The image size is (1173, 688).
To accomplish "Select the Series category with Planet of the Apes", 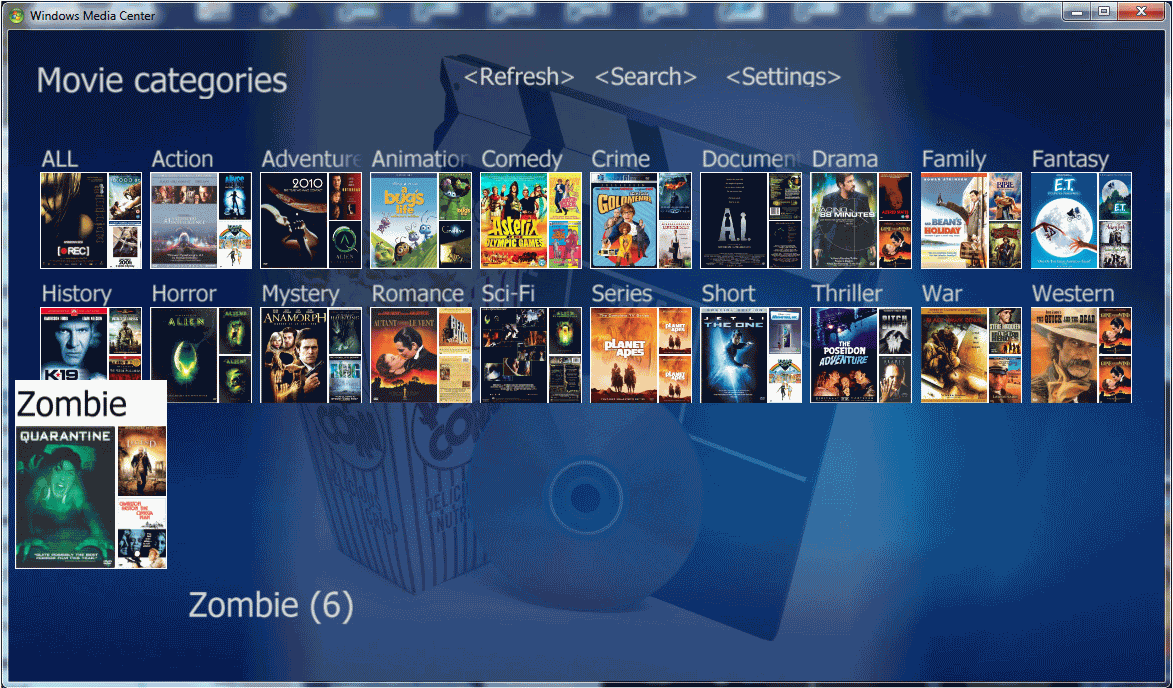I will (x=640, y=355).
